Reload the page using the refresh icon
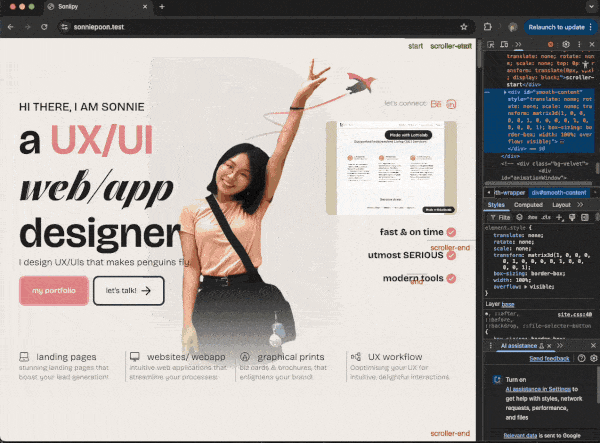This screenshot has height=443, width=600. tap(44, 27)
